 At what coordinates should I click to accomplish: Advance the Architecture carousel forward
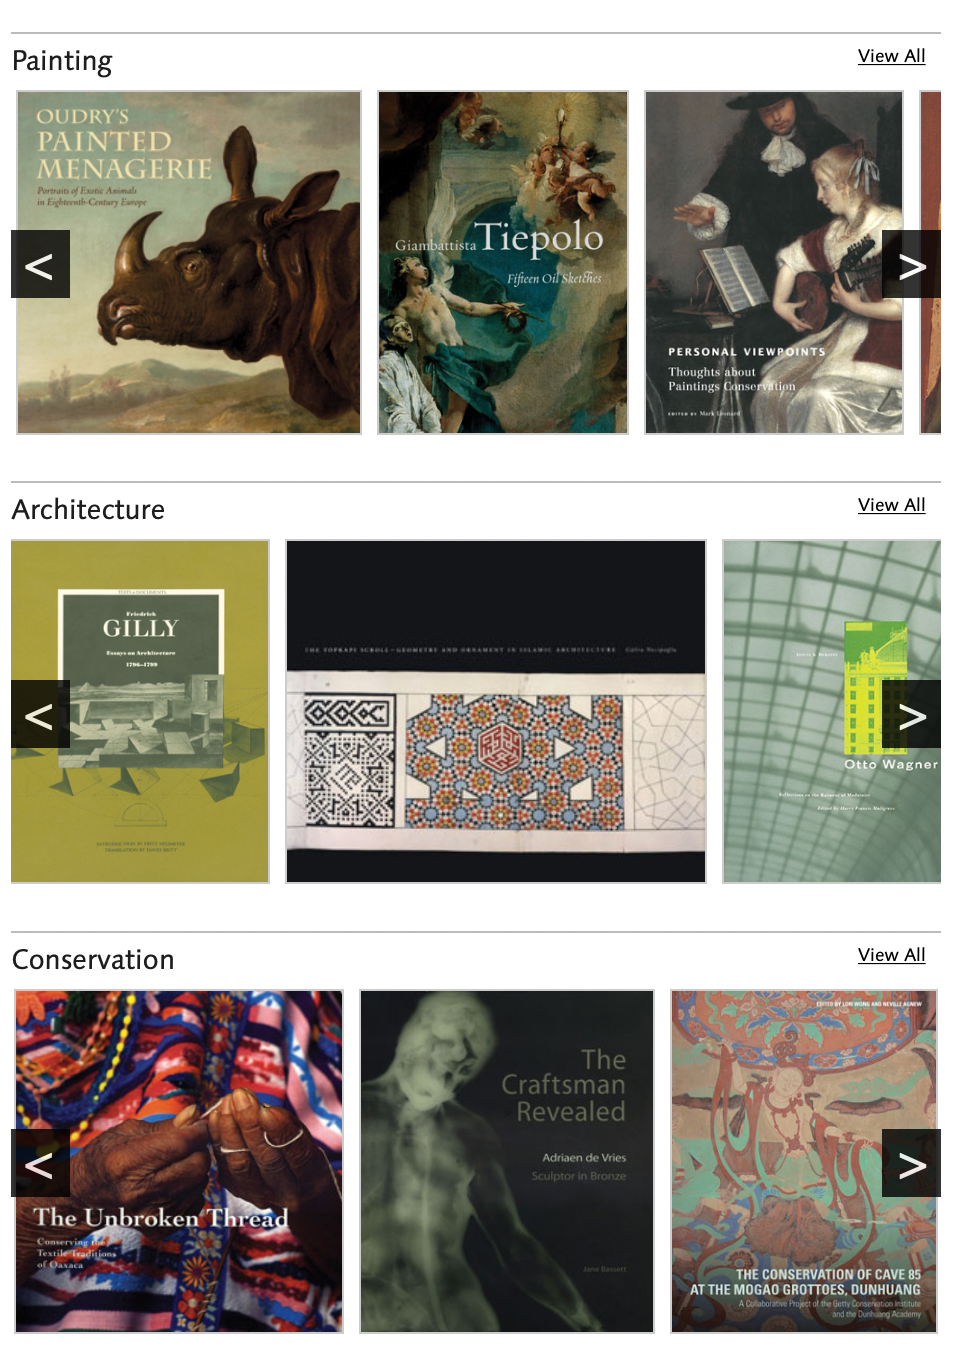click(911, 714)
